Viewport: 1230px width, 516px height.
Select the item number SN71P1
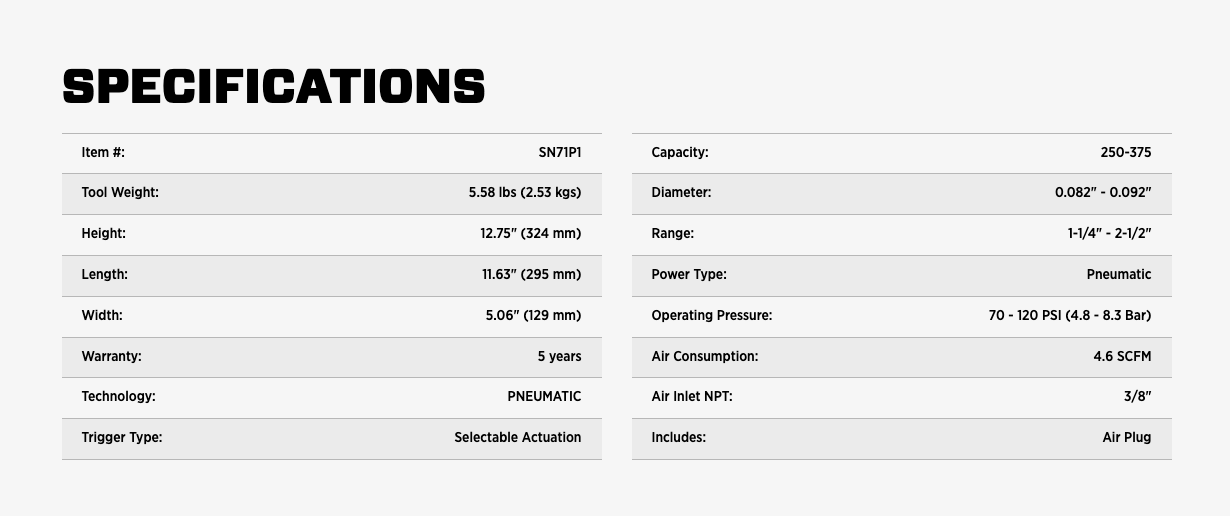tap(559, 153)
